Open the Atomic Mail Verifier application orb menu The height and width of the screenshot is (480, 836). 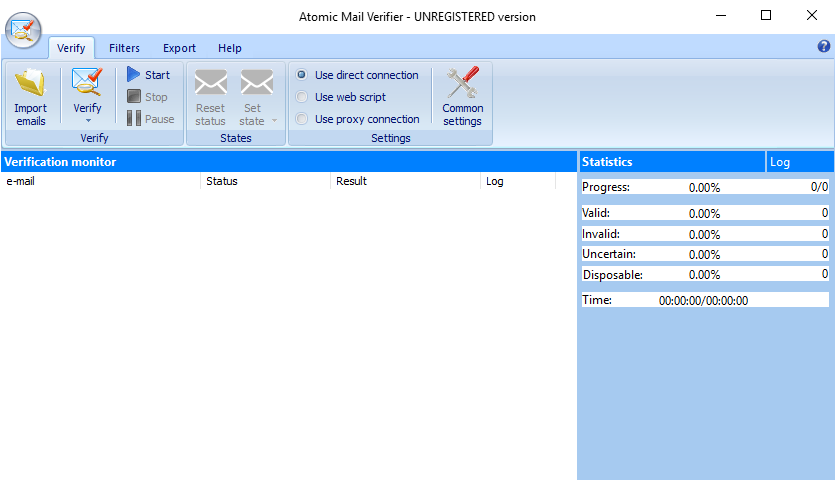pyautogui.click(x=23, y=30)
